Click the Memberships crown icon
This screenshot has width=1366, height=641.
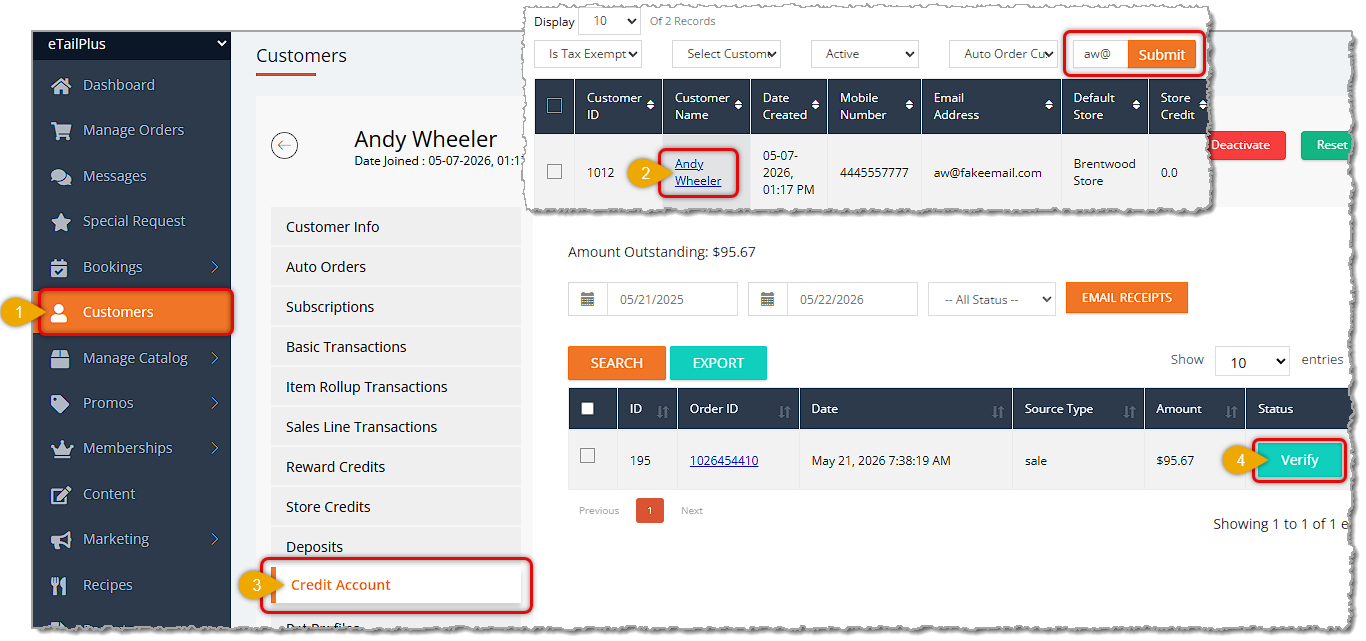(61, 449)
